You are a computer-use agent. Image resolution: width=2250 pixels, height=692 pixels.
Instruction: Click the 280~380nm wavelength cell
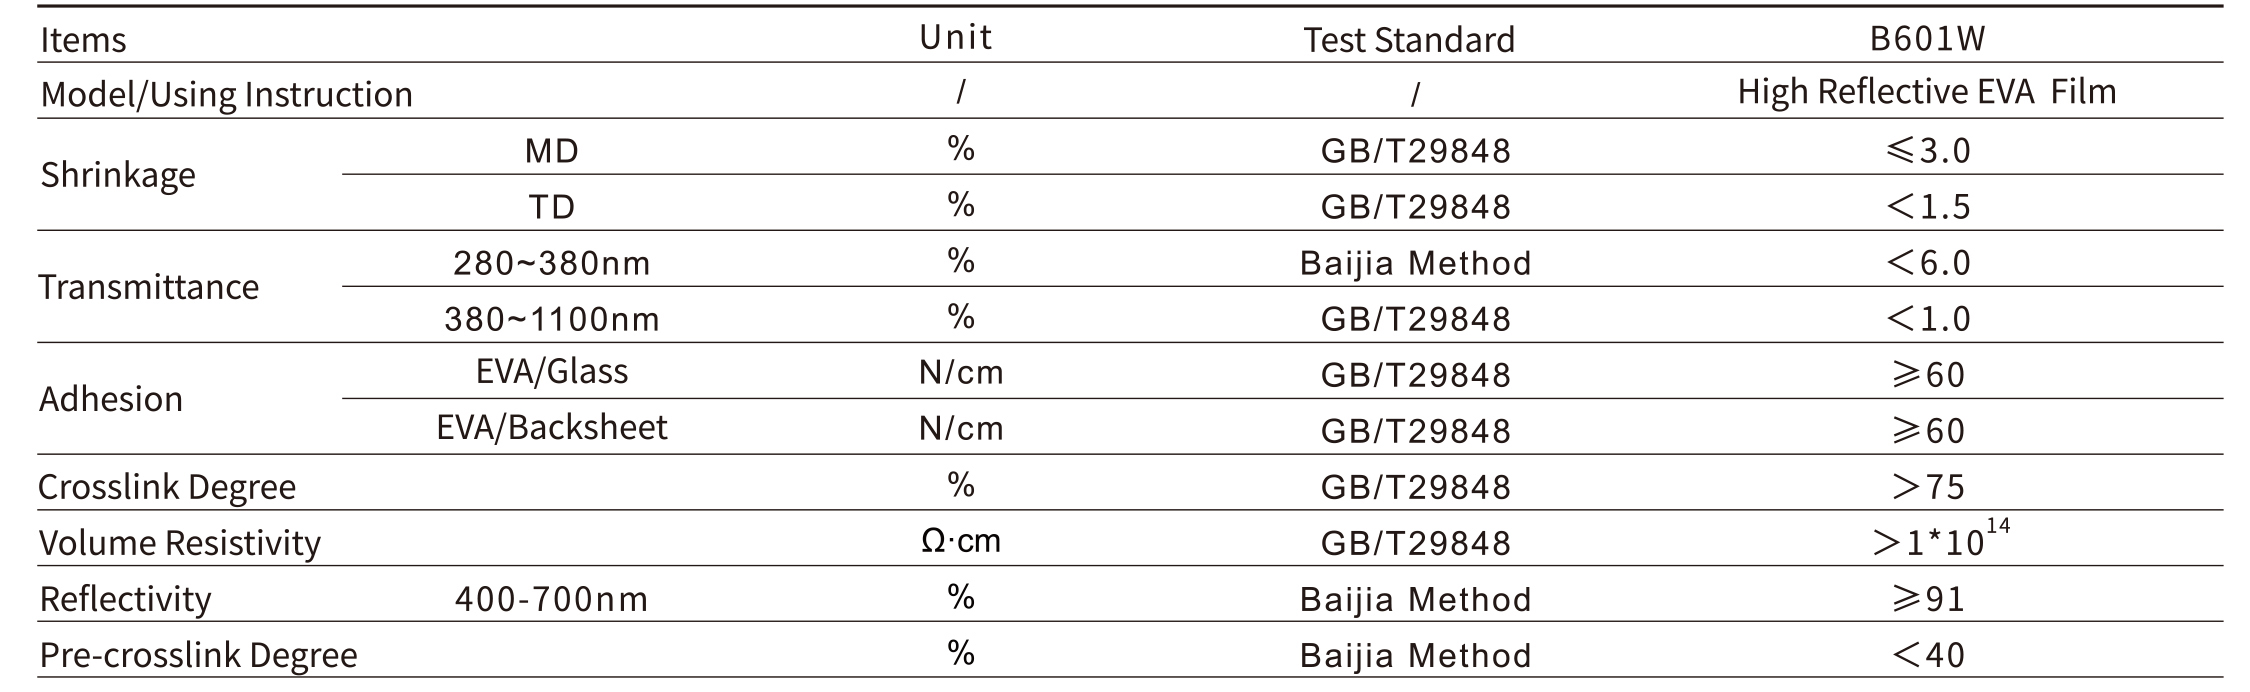click(552, 263)
